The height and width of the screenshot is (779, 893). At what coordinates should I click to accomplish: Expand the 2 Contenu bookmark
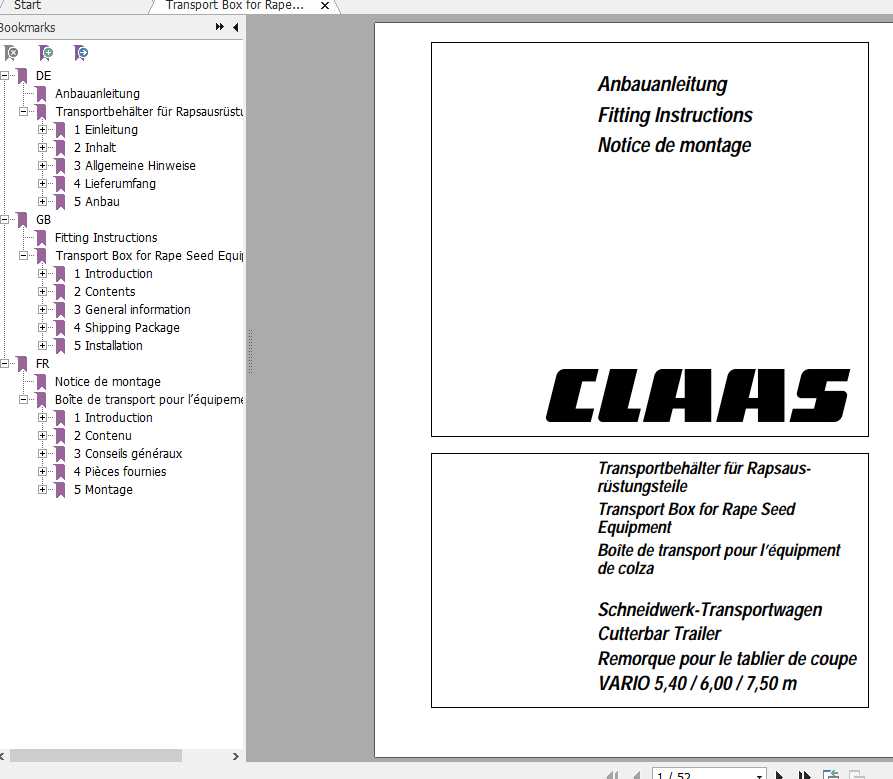pos(42,436)
